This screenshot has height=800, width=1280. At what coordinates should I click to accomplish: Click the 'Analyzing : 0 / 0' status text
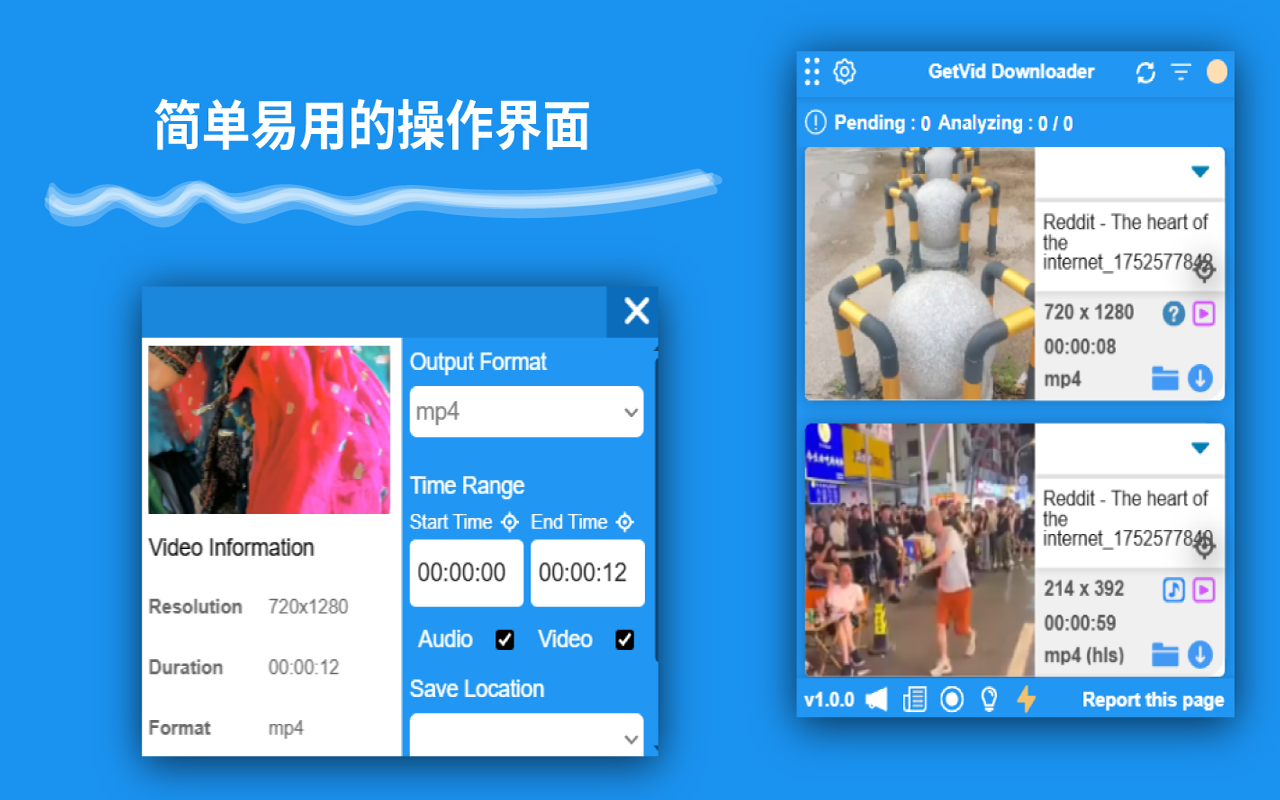click(x=1005, y=123)
